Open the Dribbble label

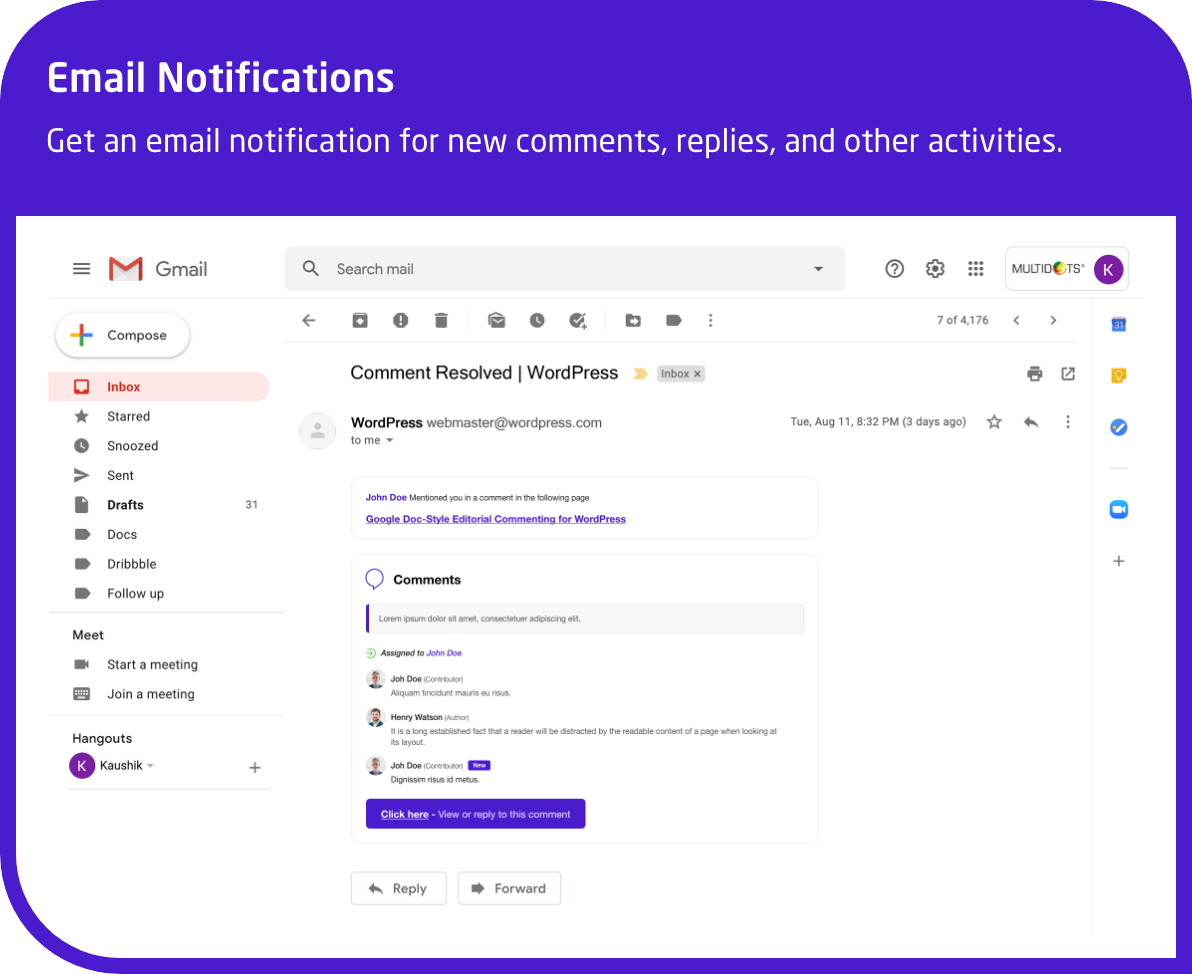point(159,563)
